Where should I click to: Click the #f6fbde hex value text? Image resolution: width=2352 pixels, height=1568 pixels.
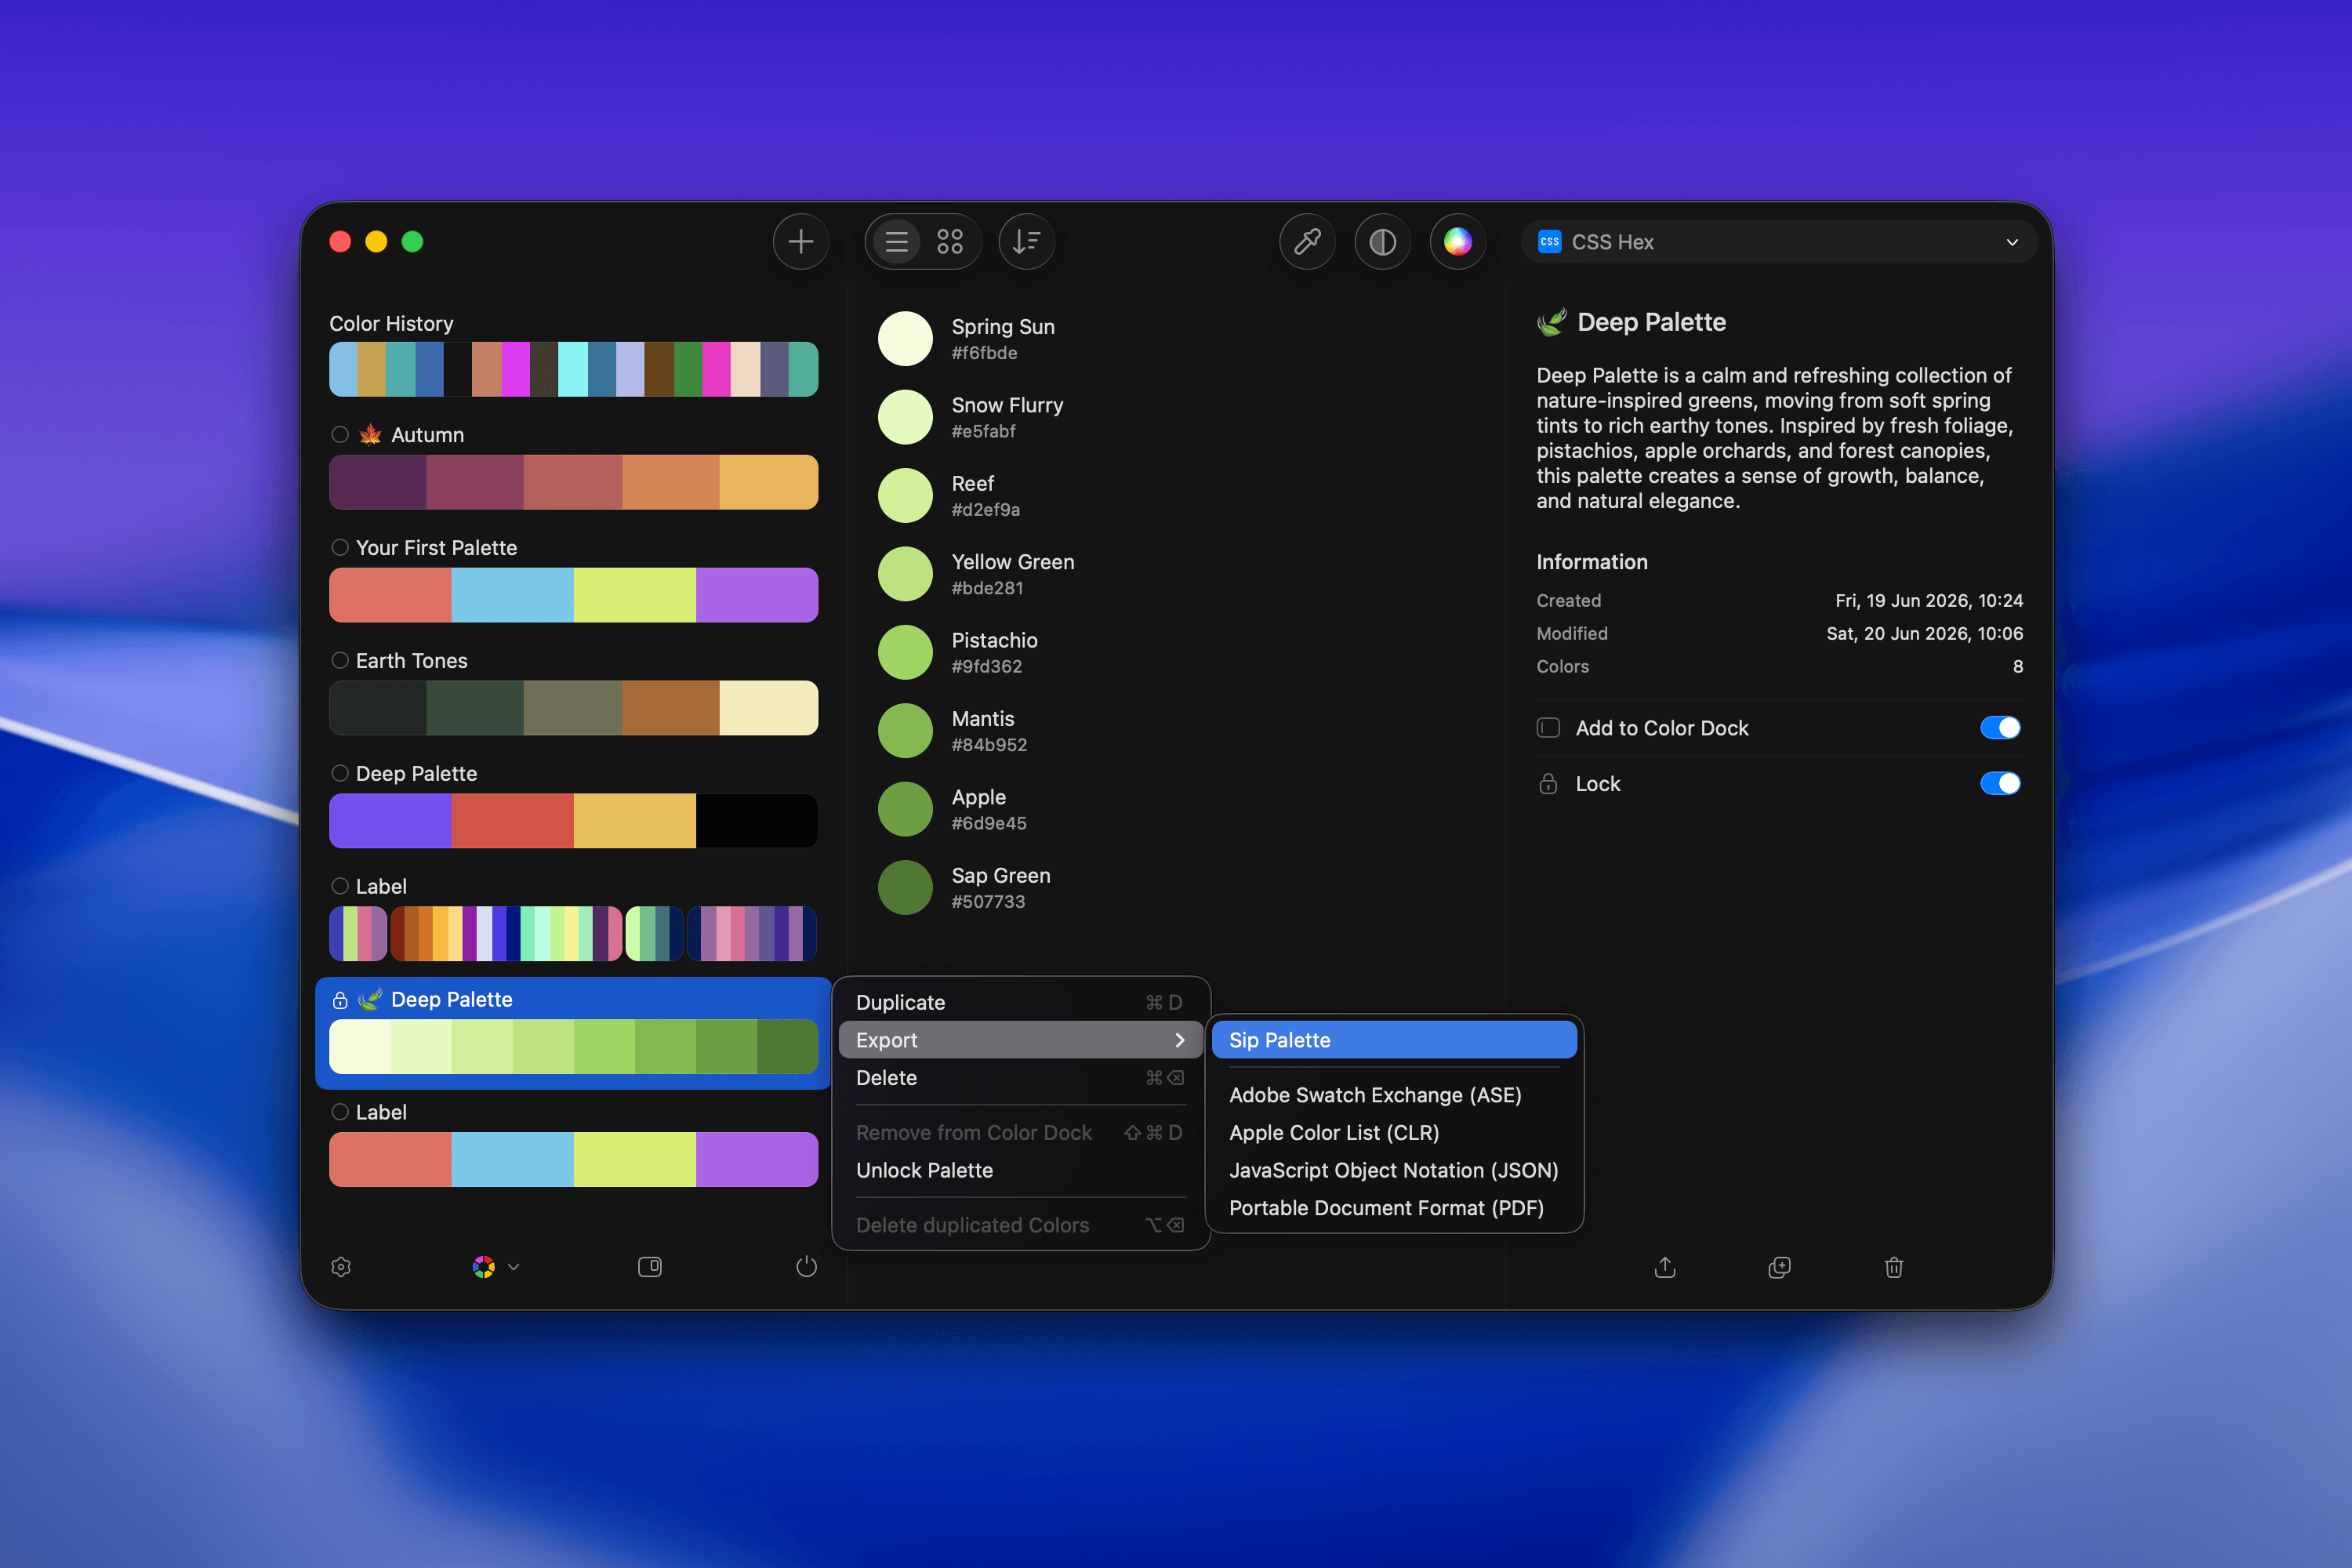[984, 353]
